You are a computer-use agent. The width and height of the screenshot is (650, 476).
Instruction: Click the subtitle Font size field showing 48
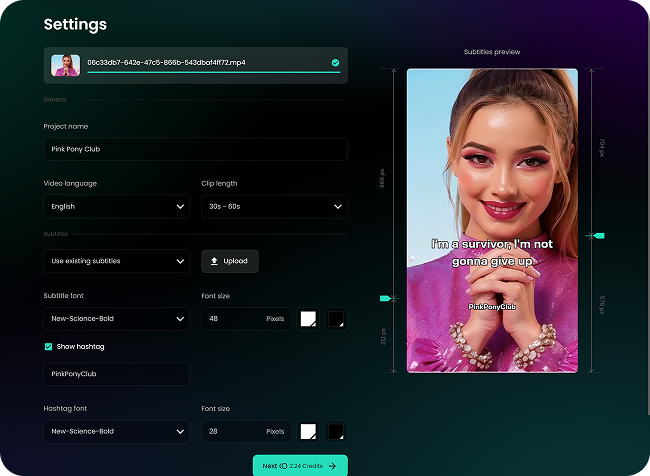point(246,319)
